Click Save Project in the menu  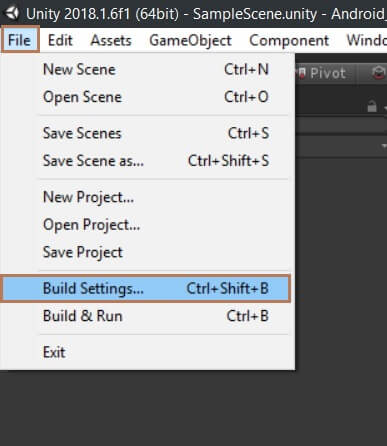click(x=148, y=252)
